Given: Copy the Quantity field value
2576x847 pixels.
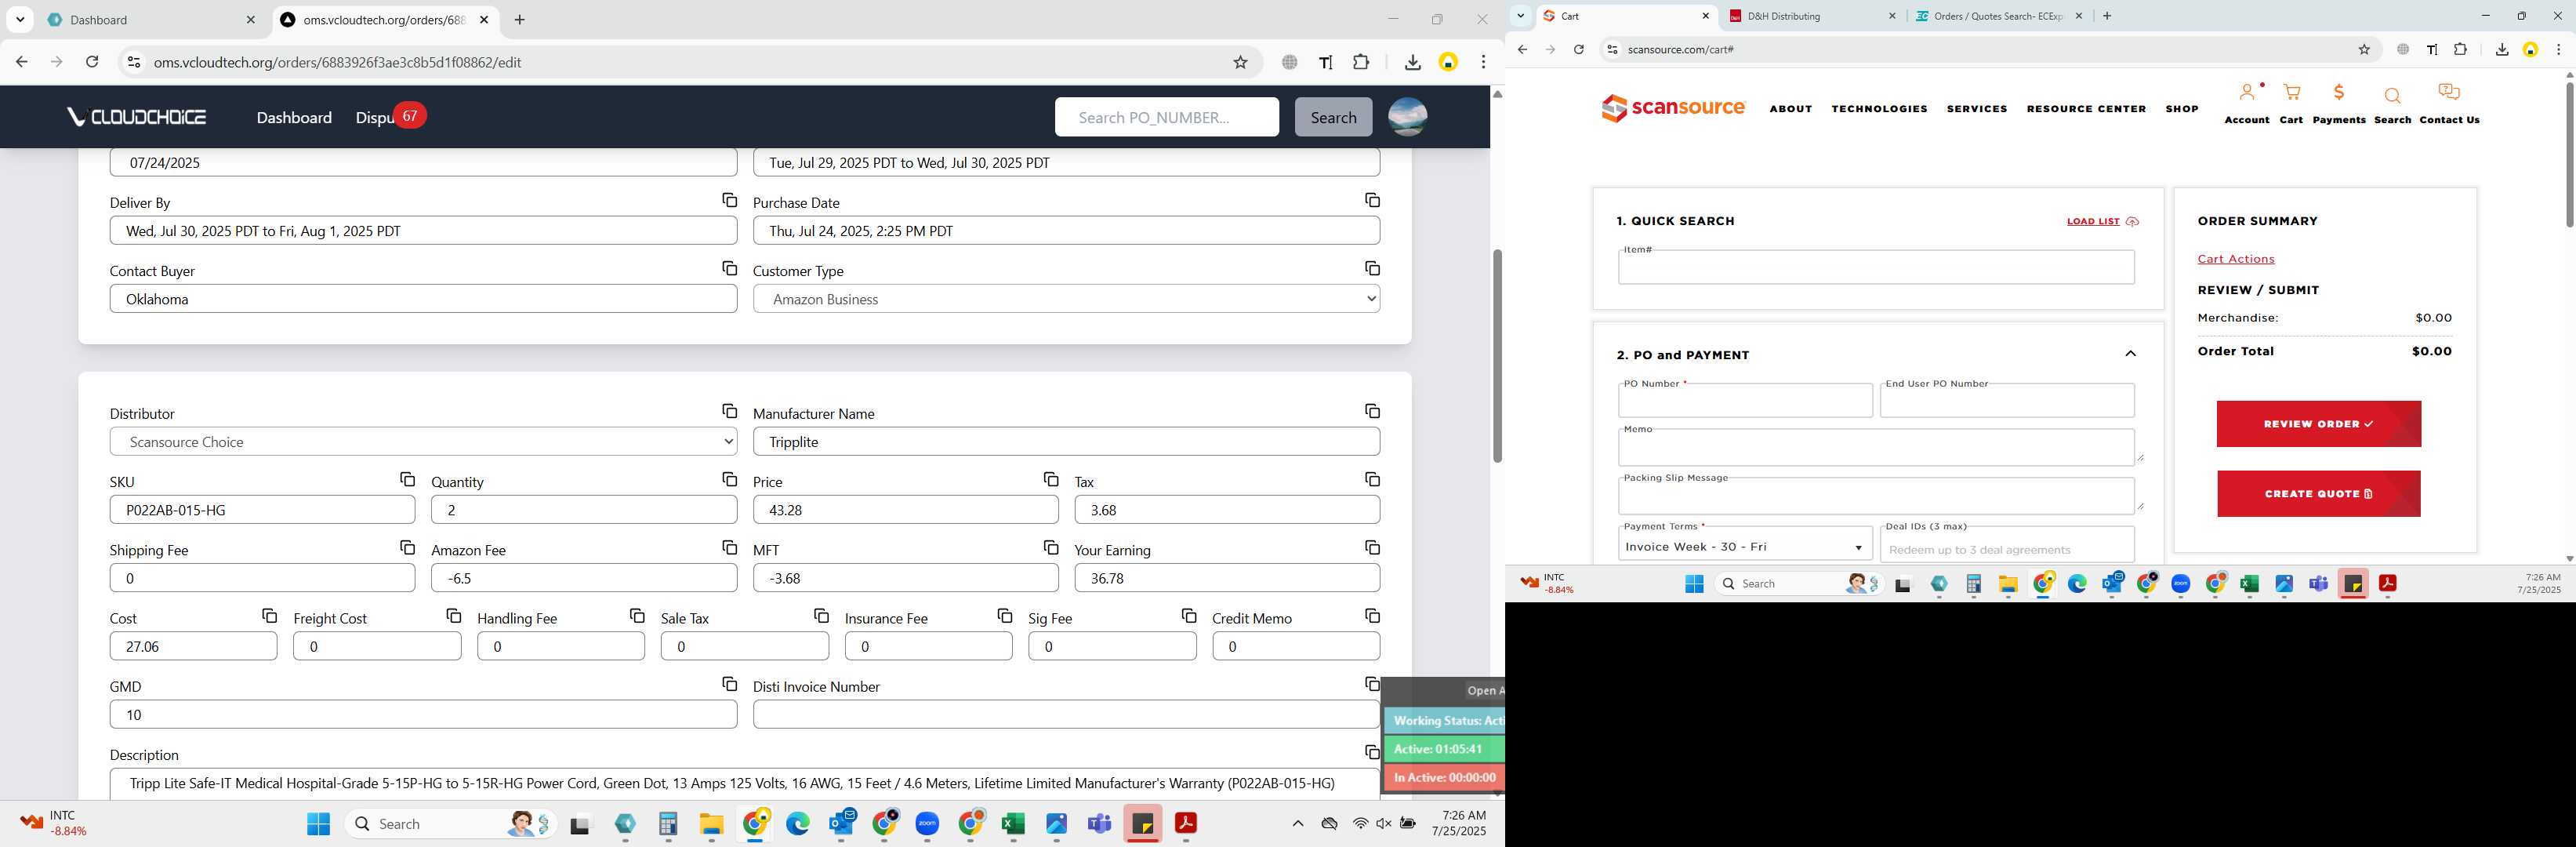Looking at the screenshot, I should click(x=729, y=480).
